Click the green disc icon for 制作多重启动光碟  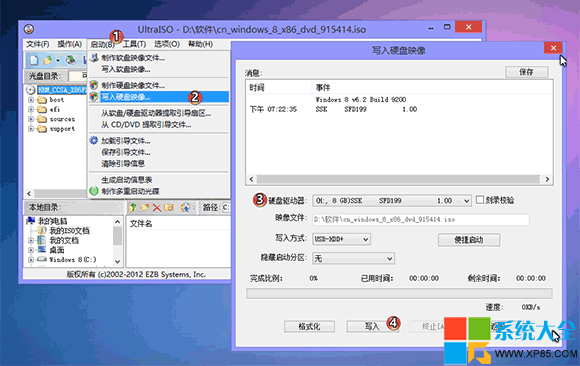(x=94, y=191)
